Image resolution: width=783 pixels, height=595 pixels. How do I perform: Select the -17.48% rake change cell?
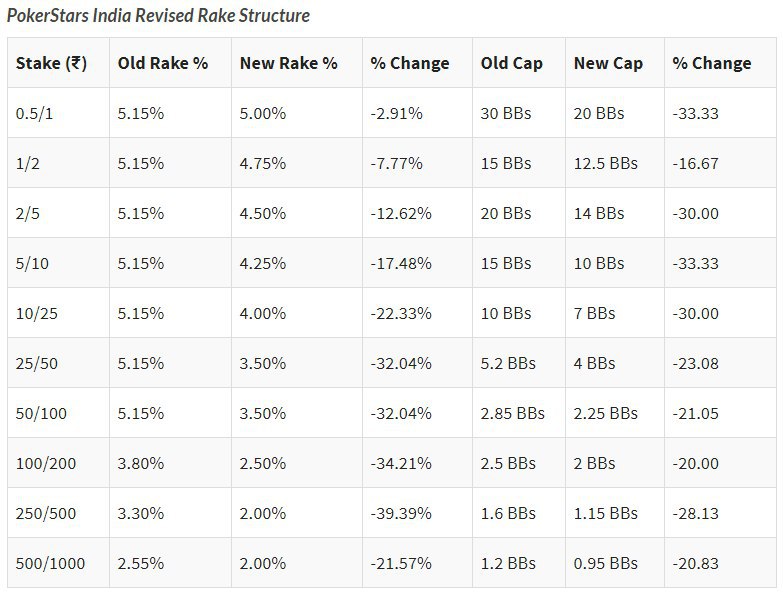click(x=401, y=263)
